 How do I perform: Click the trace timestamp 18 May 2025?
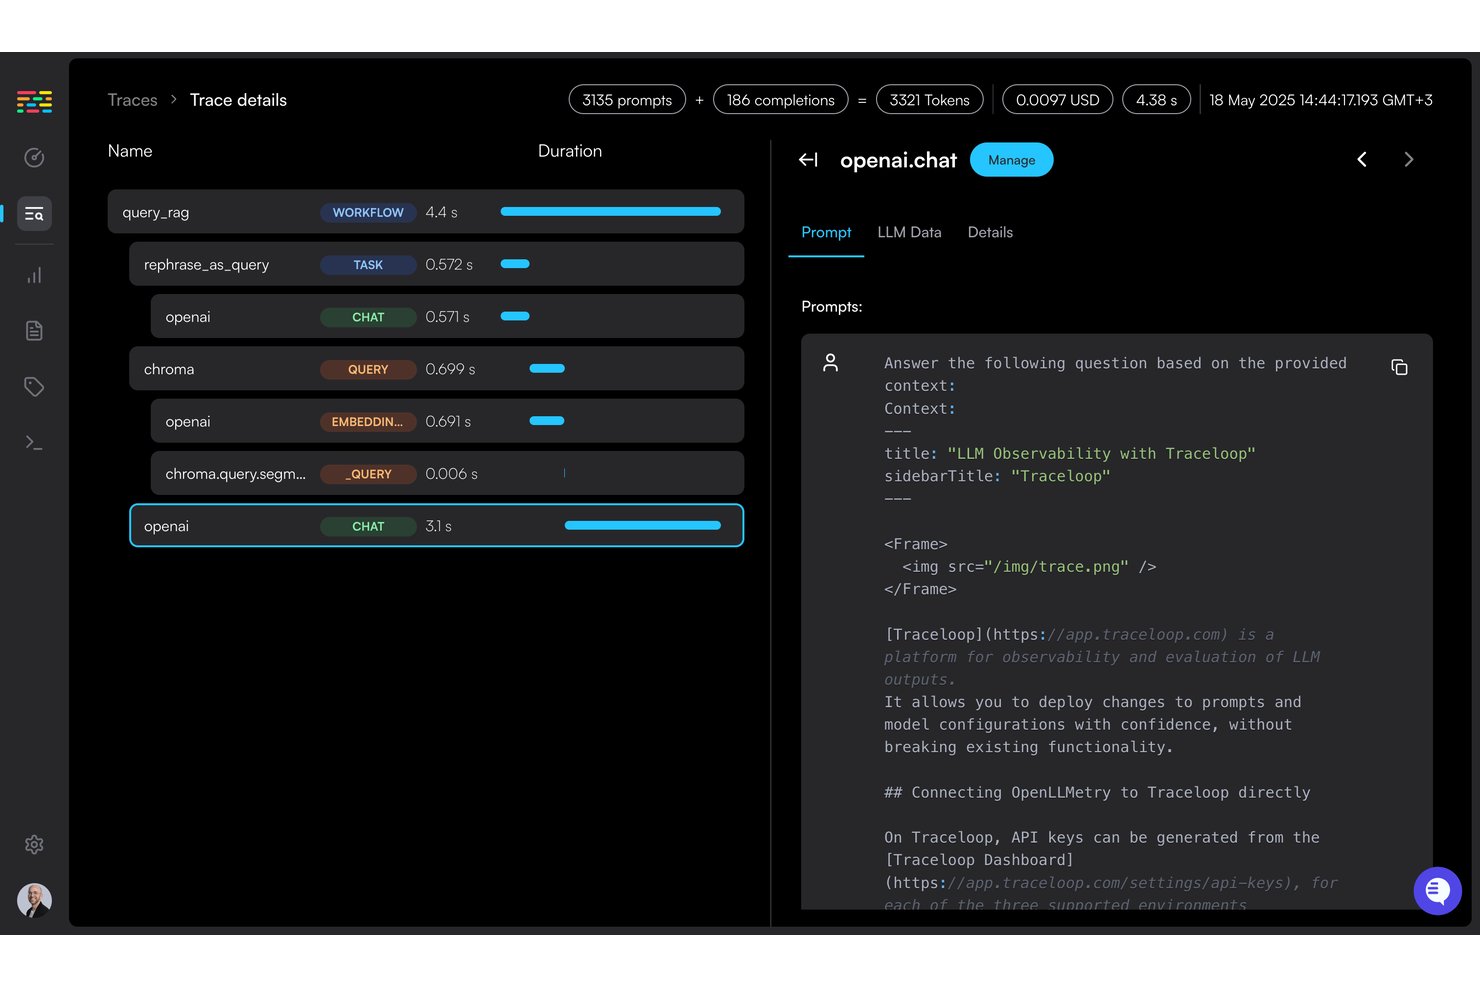point(1320,100)
